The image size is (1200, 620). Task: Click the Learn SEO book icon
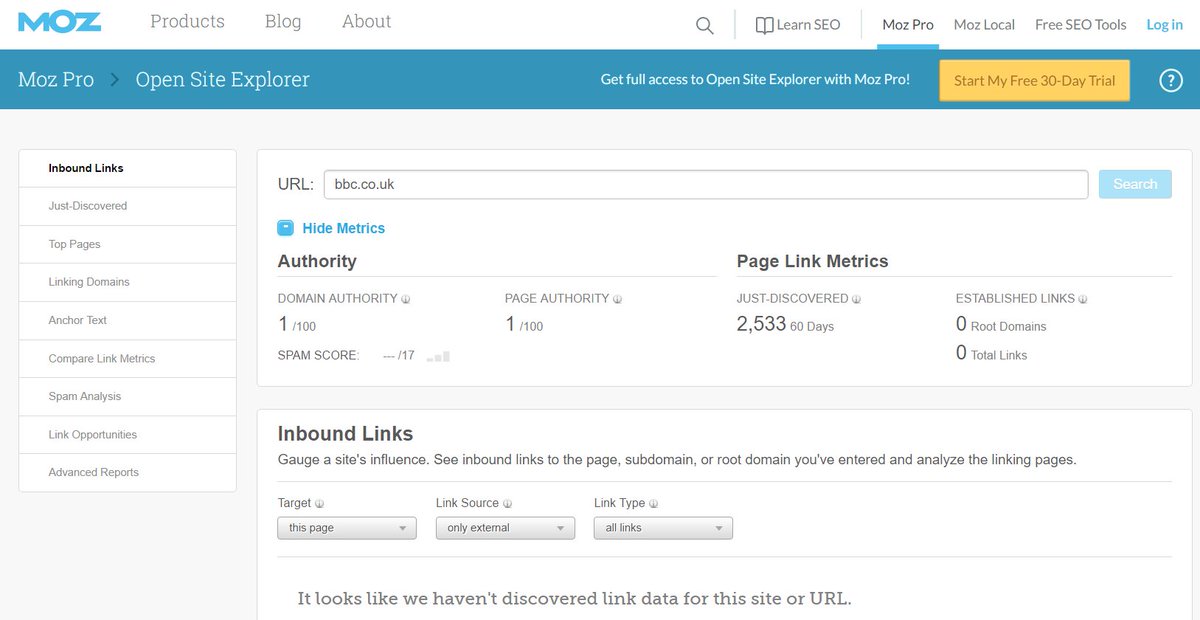click(x=764, y=25)
